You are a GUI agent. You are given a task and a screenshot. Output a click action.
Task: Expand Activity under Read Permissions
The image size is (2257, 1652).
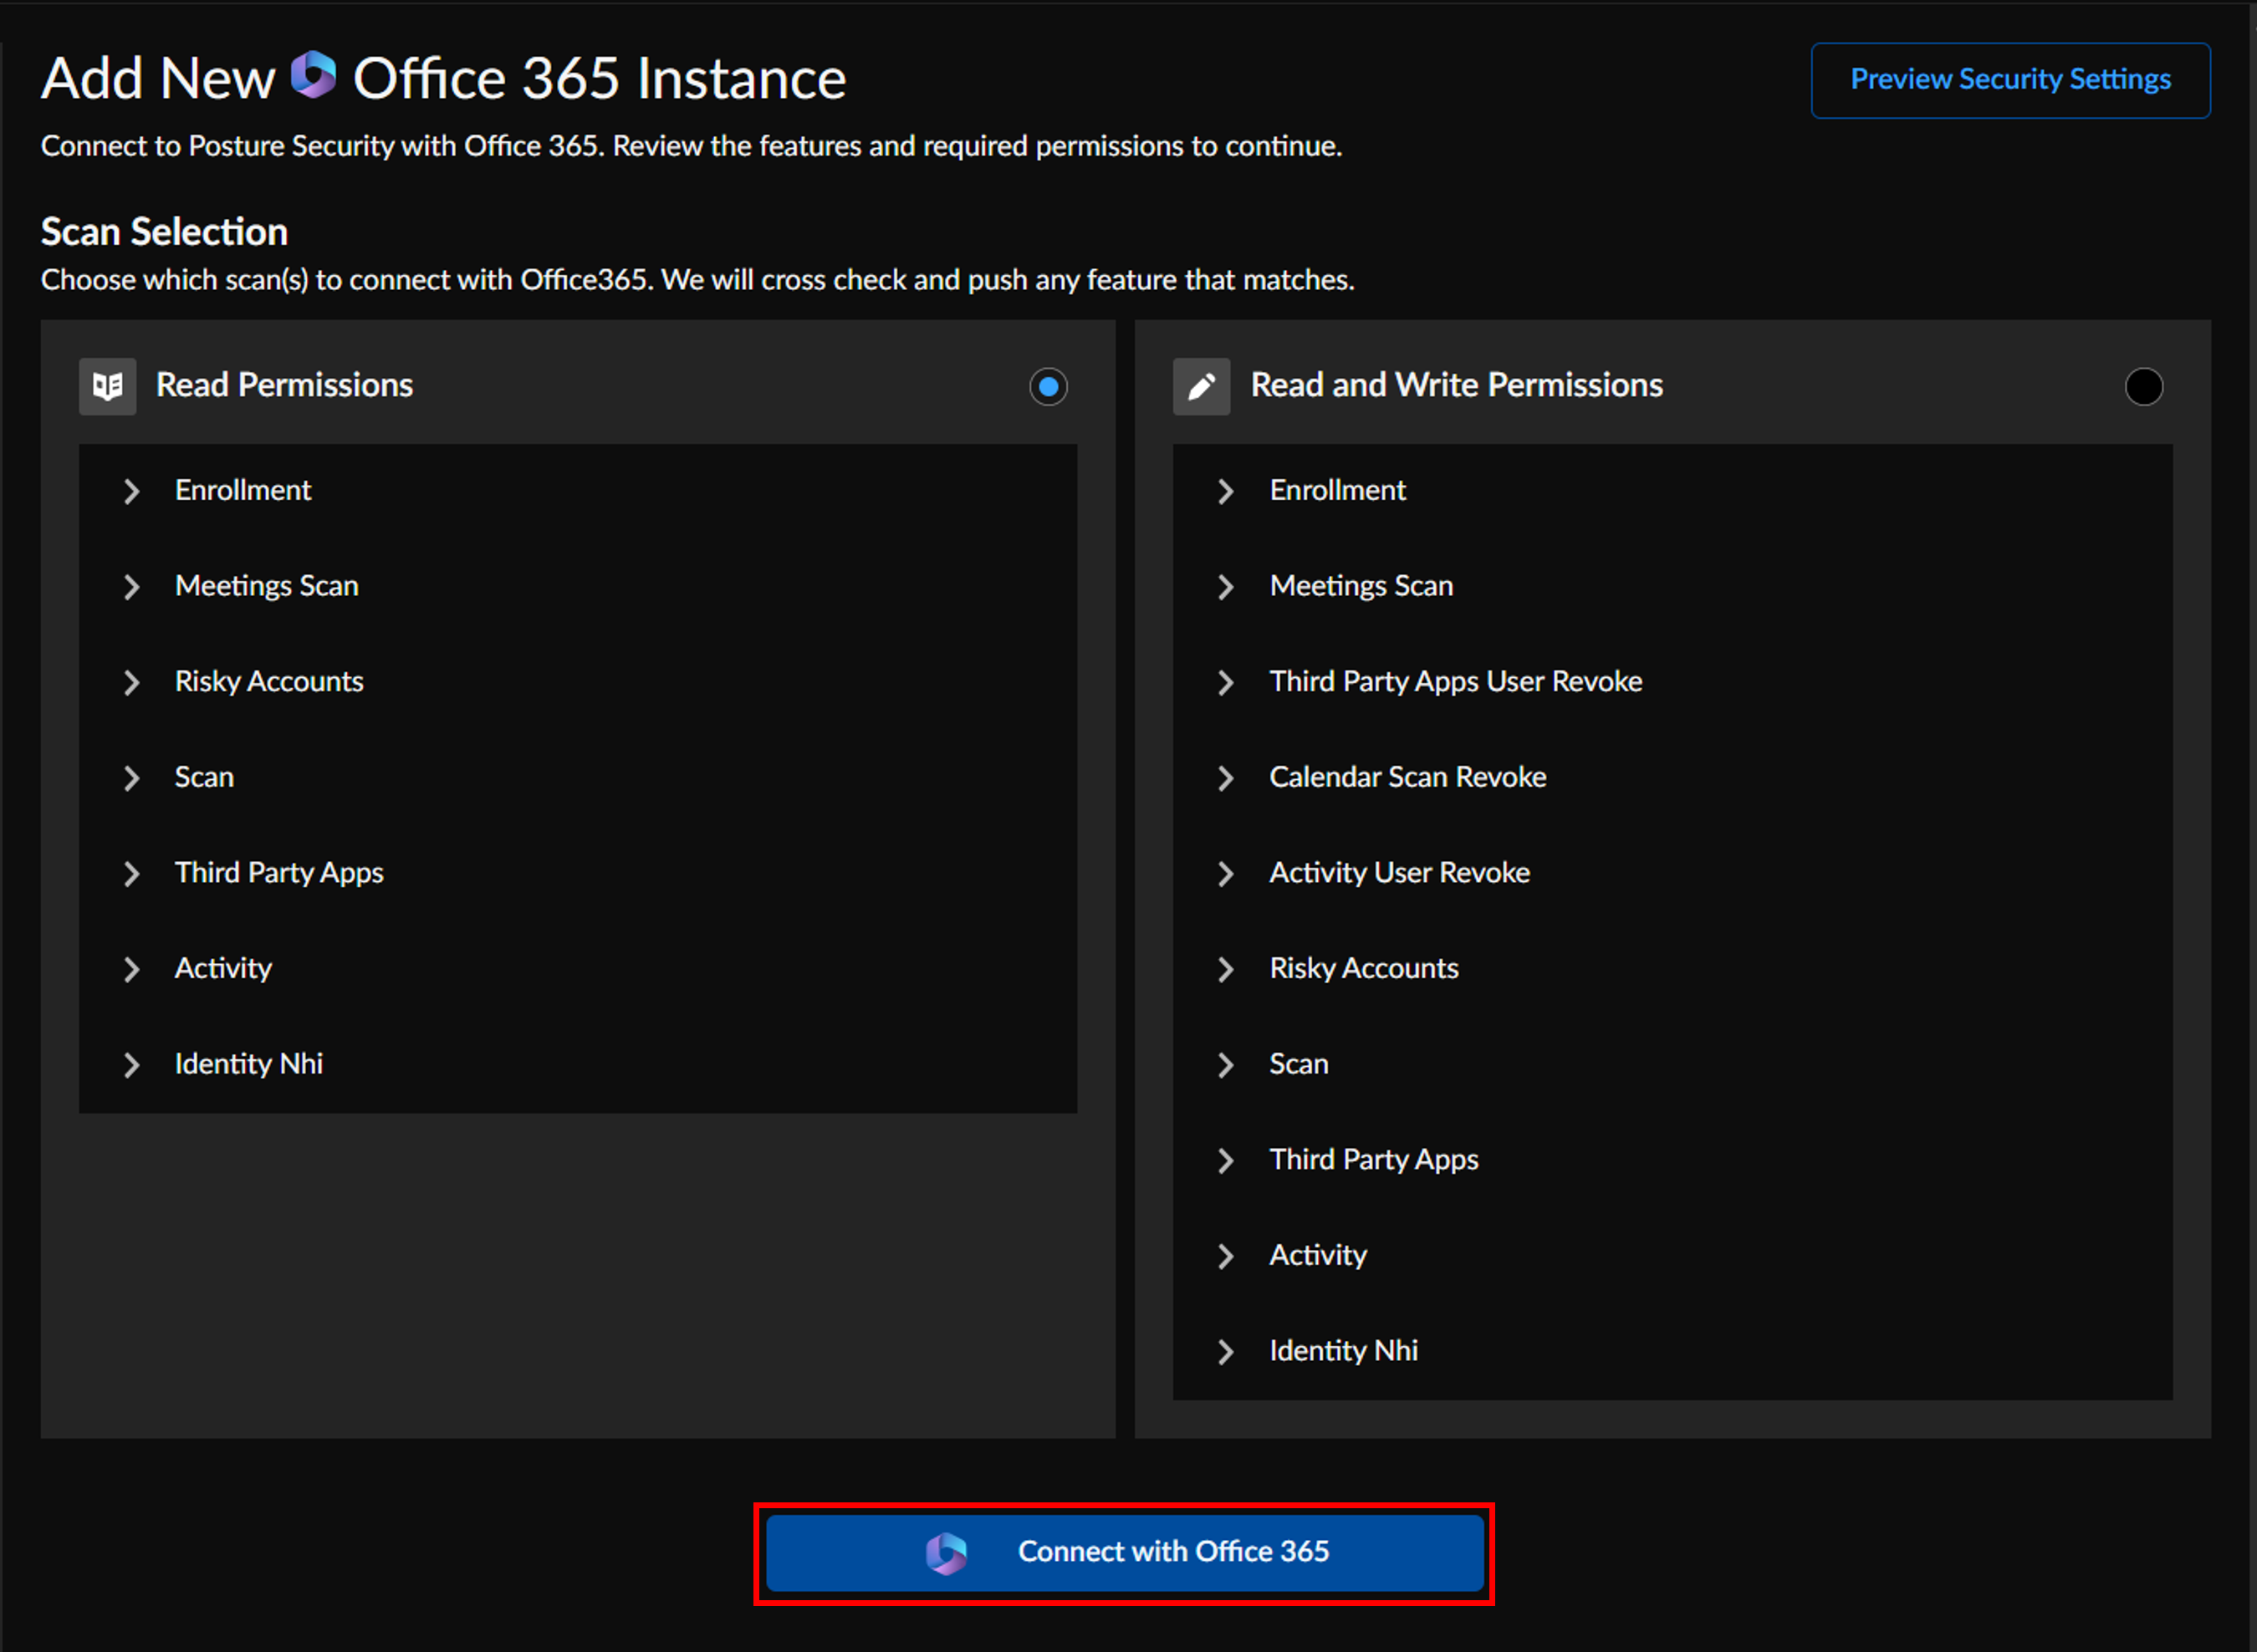[131, 969]
